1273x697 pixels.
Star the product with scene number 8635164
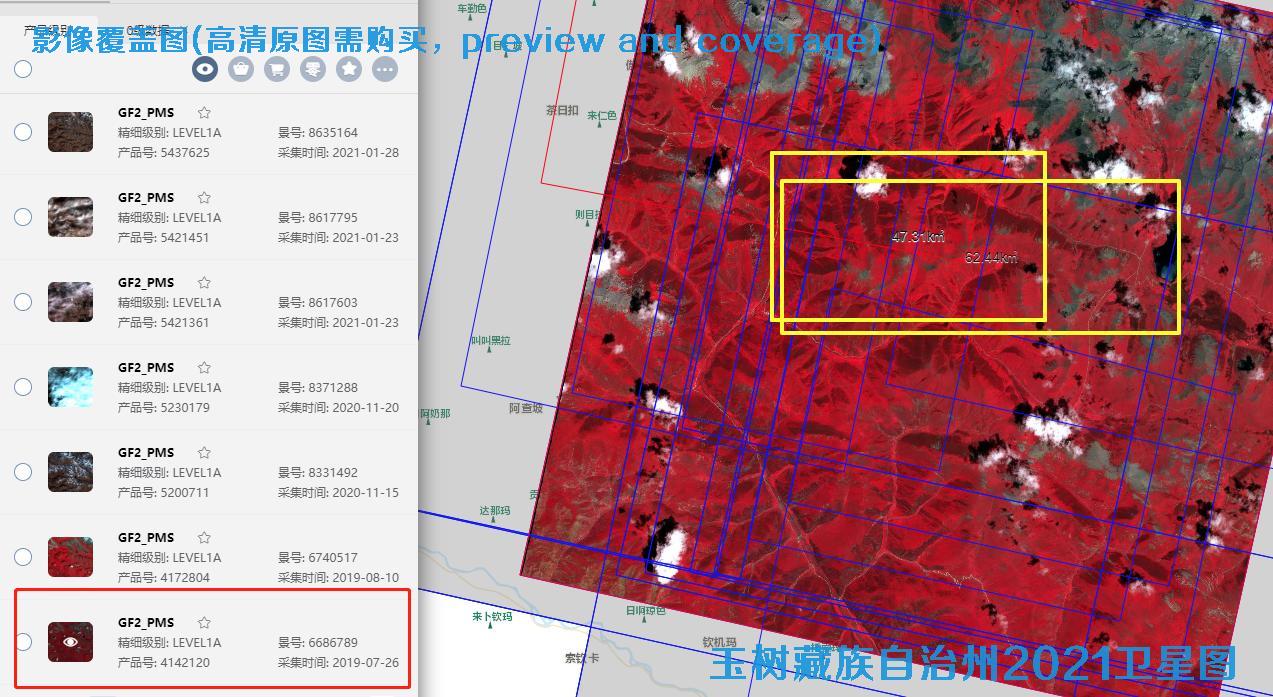coord(204,113)
